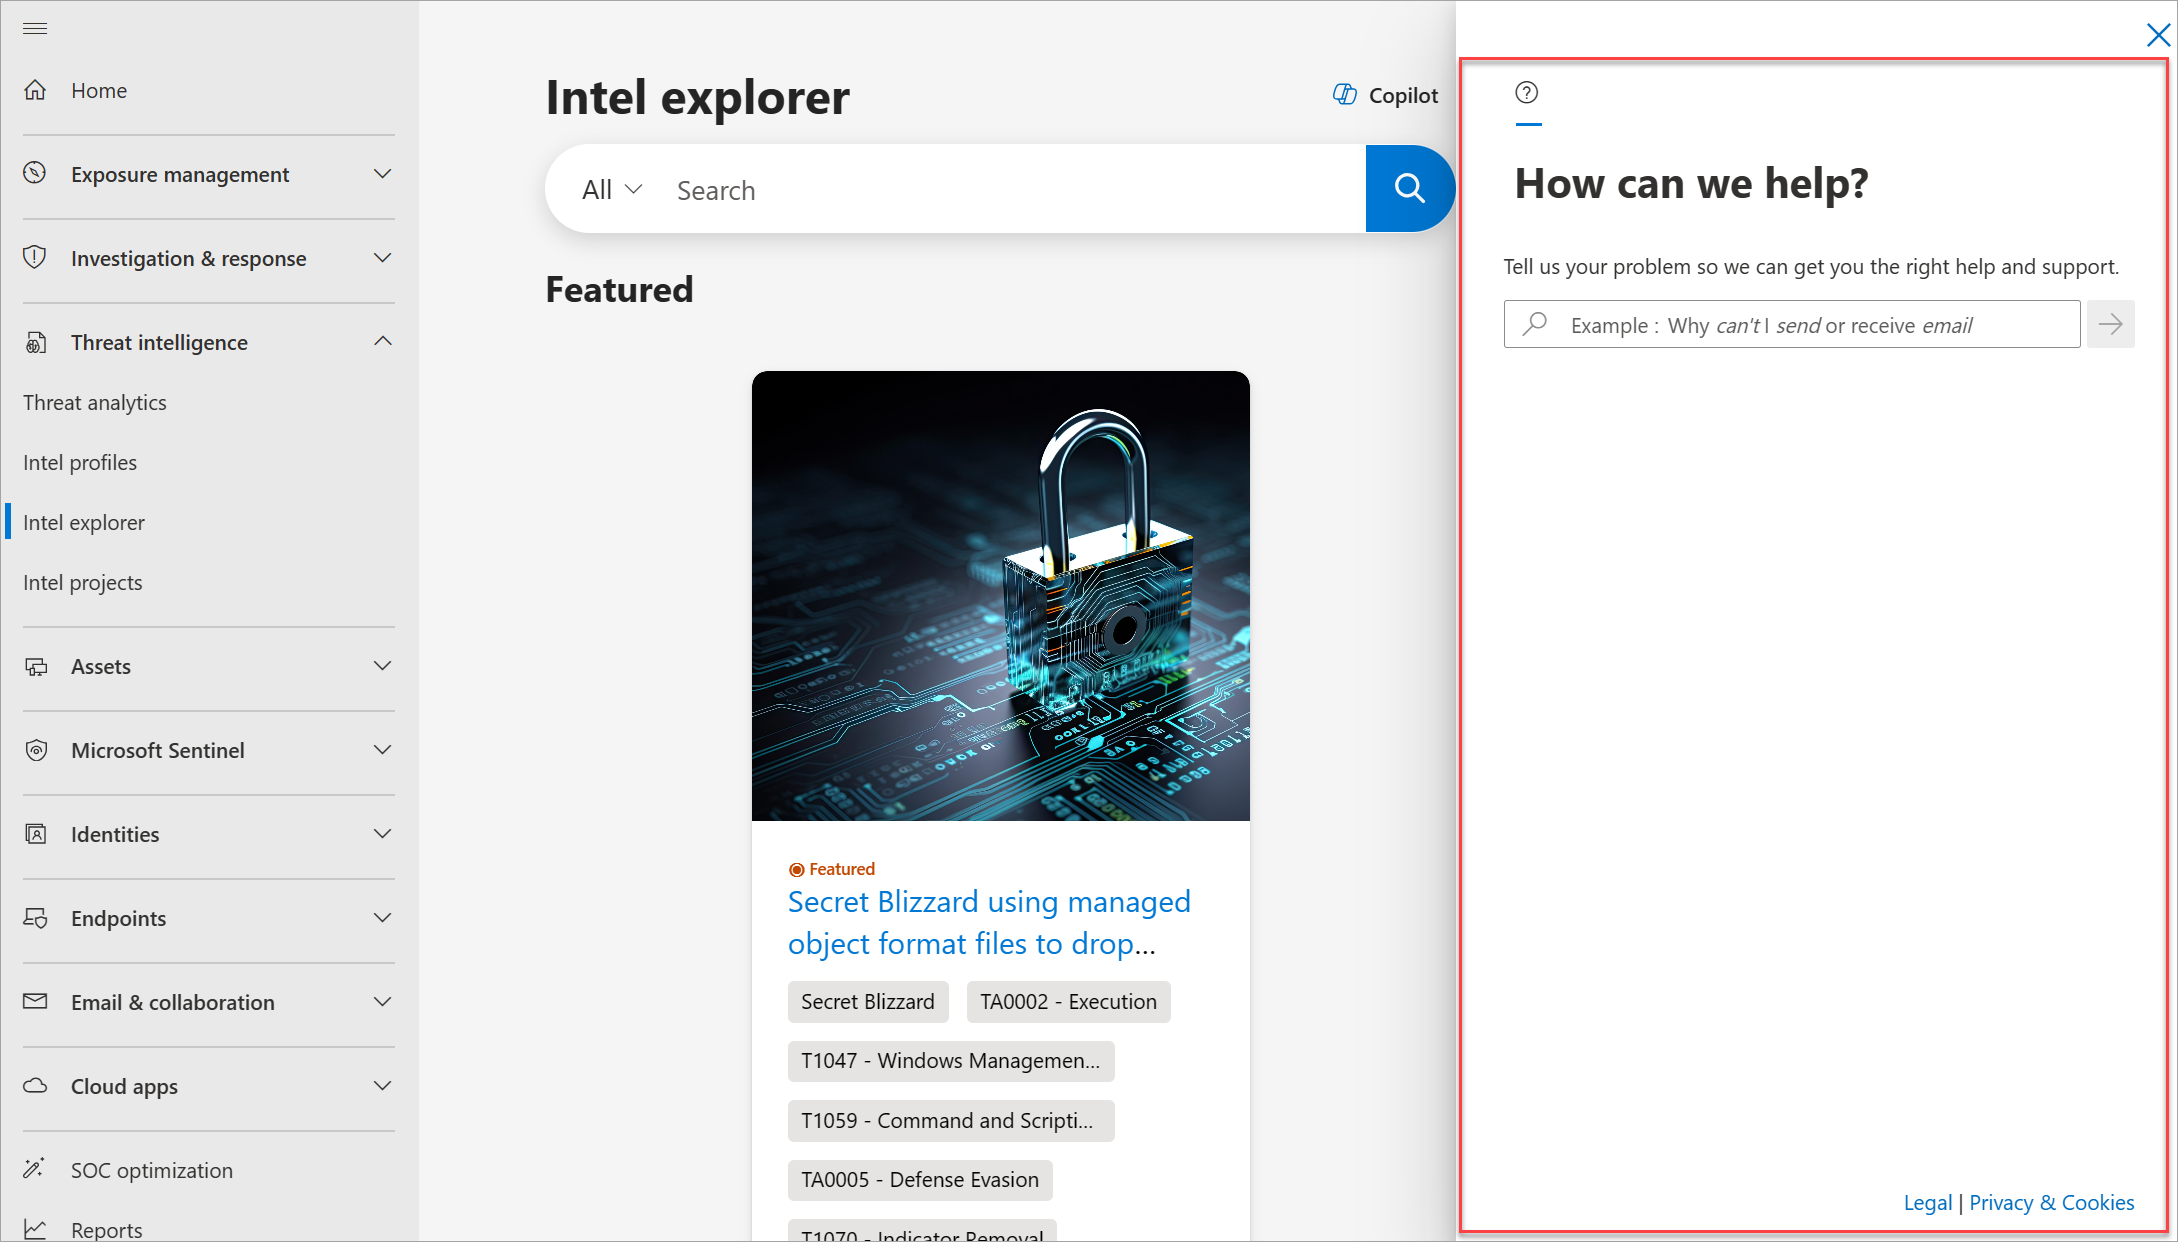Expand Investigation & response section
This screenshot has height=1242, width=2178.
pos(382,258)
